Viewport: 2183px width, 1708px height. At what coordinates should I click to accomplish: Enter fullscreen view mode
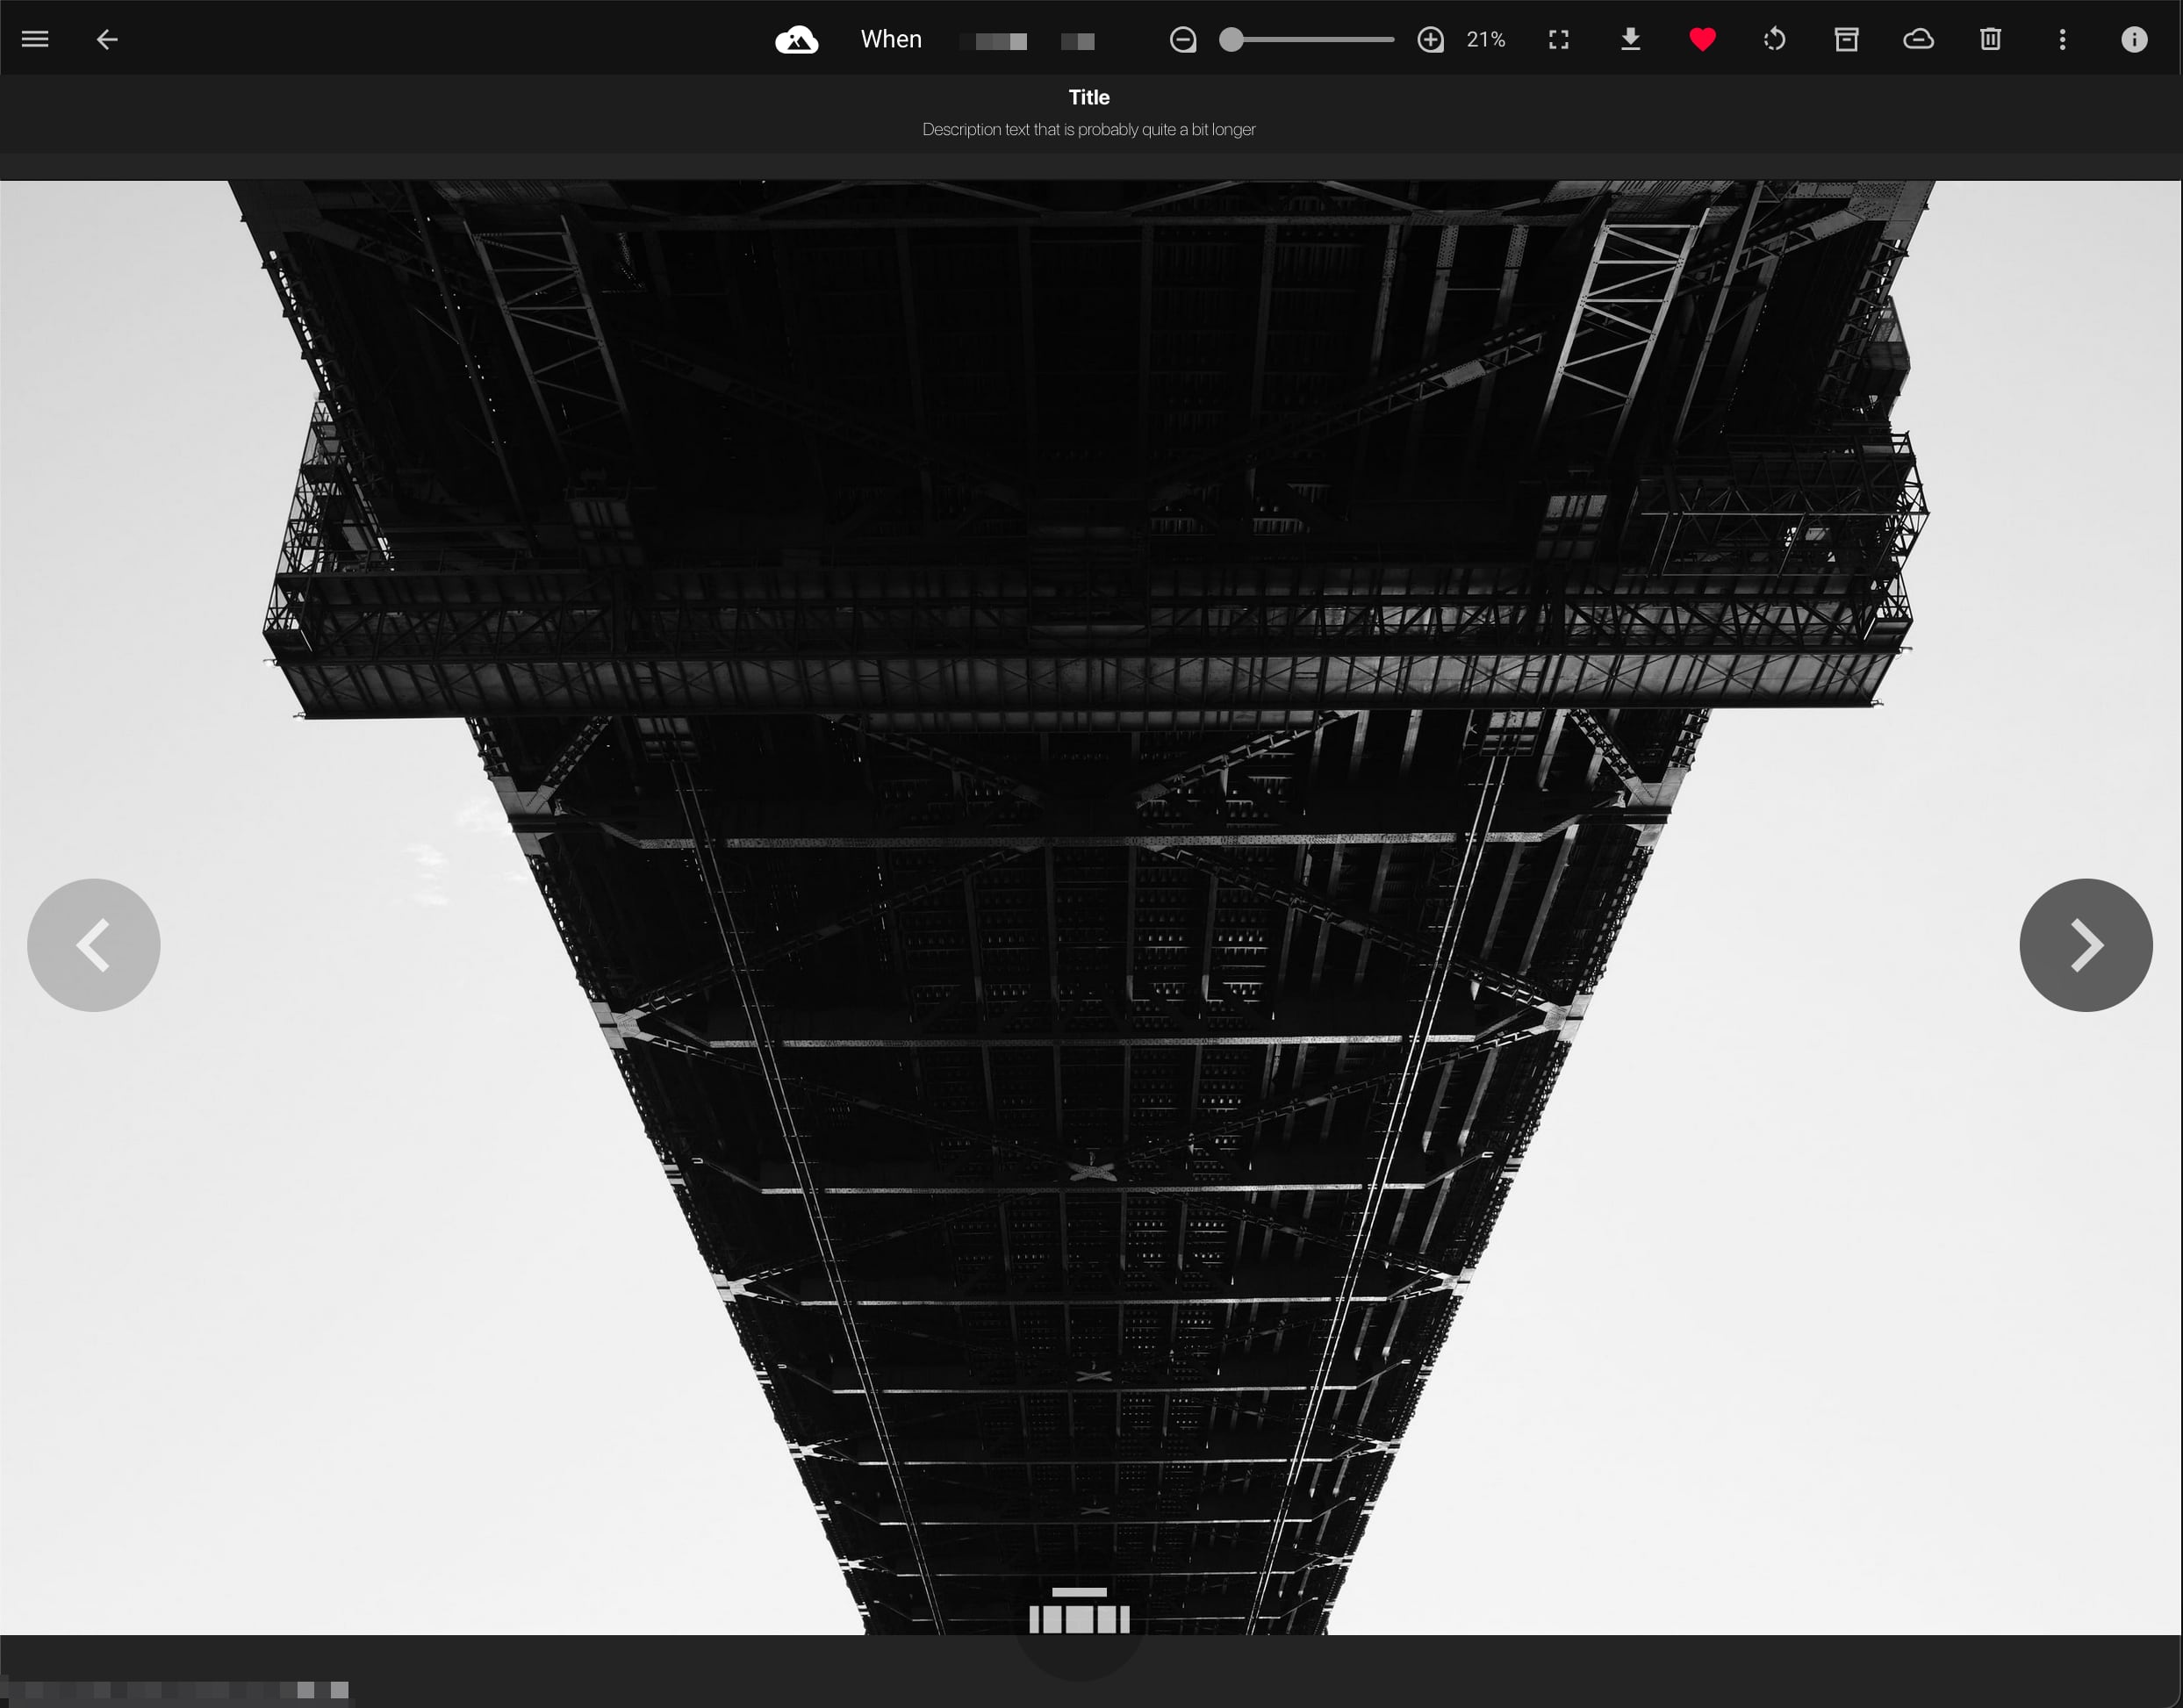[x=1559, y=40]
